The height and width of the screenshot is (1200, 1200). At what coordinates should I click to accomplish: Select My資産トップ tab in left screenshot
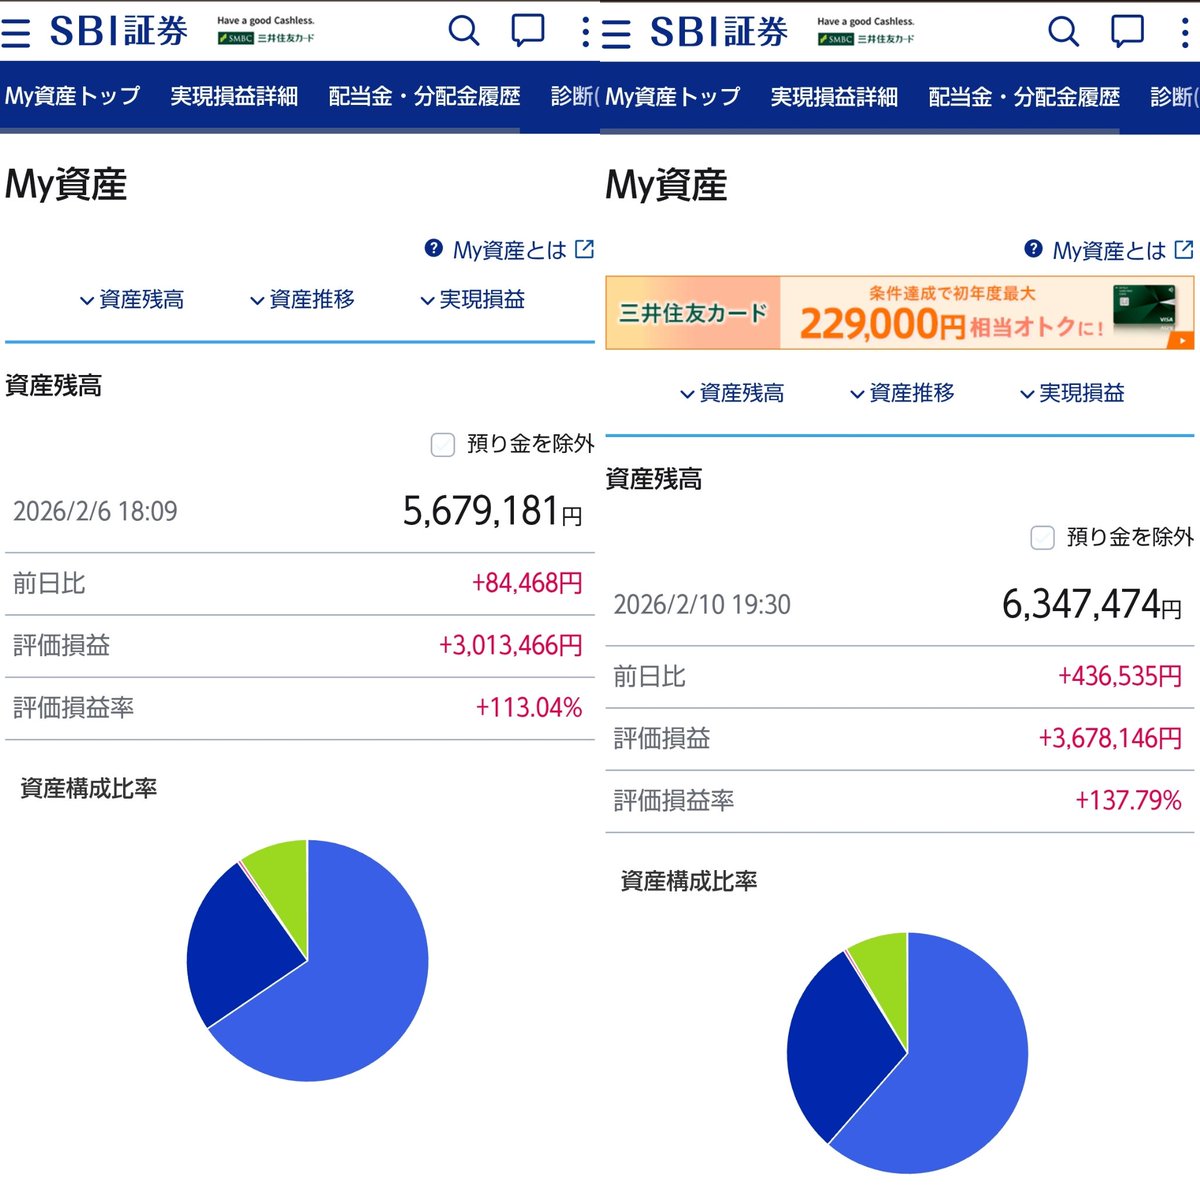pos(72,96)
